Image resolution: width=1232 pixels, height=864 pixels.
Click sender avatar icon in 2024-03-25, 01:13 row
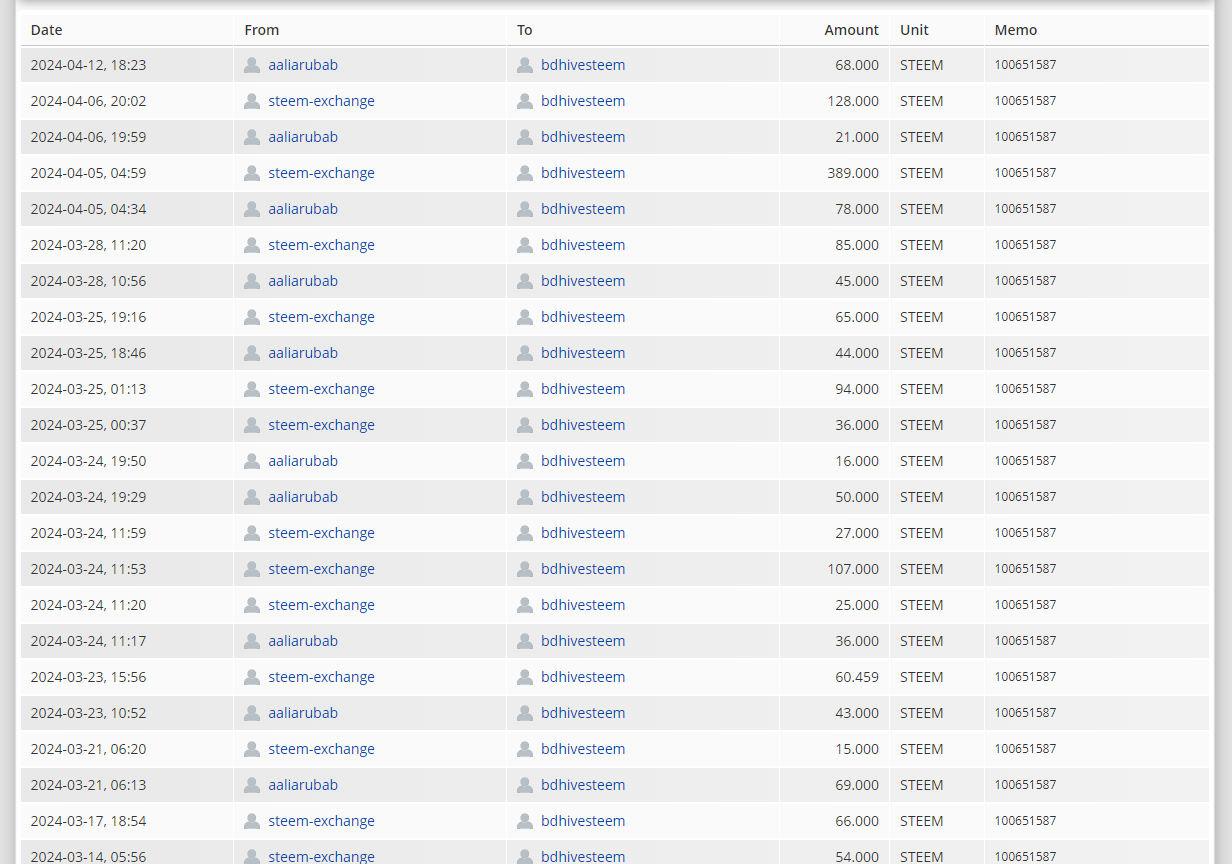click(x=252, y=389)
